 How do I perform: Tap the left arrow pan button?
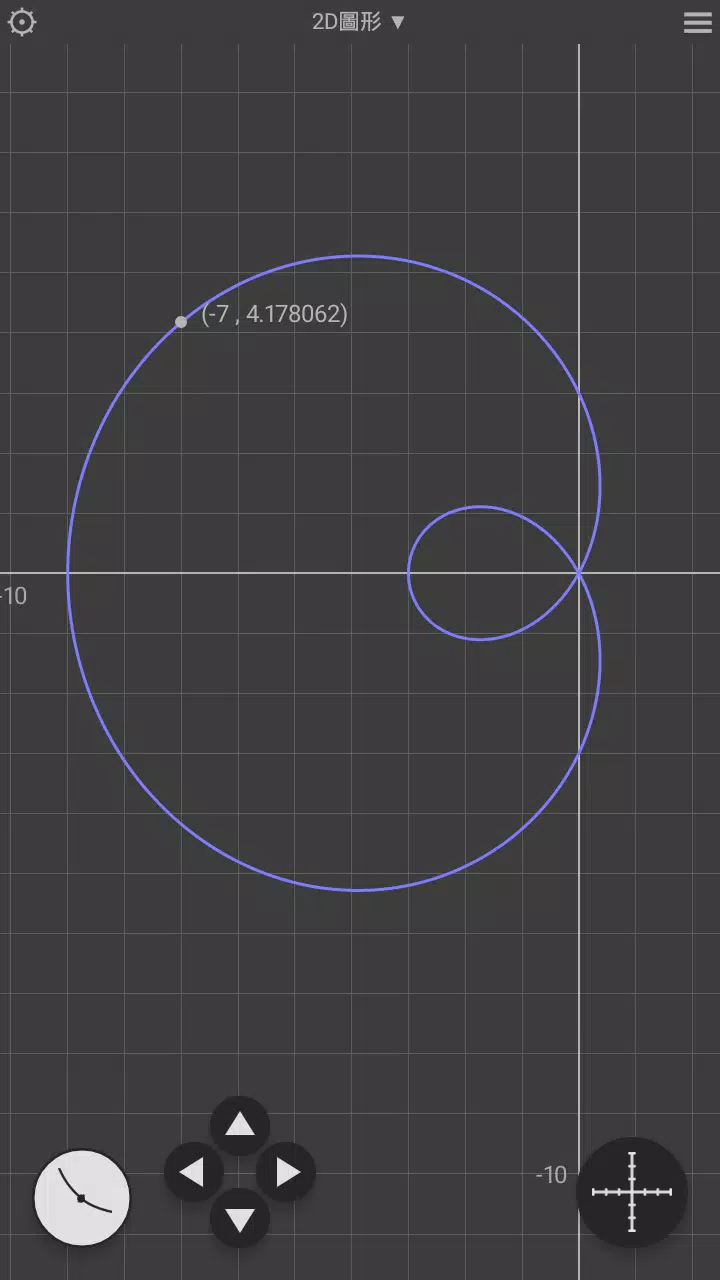pyautogui.click(x=193, y=1172)
